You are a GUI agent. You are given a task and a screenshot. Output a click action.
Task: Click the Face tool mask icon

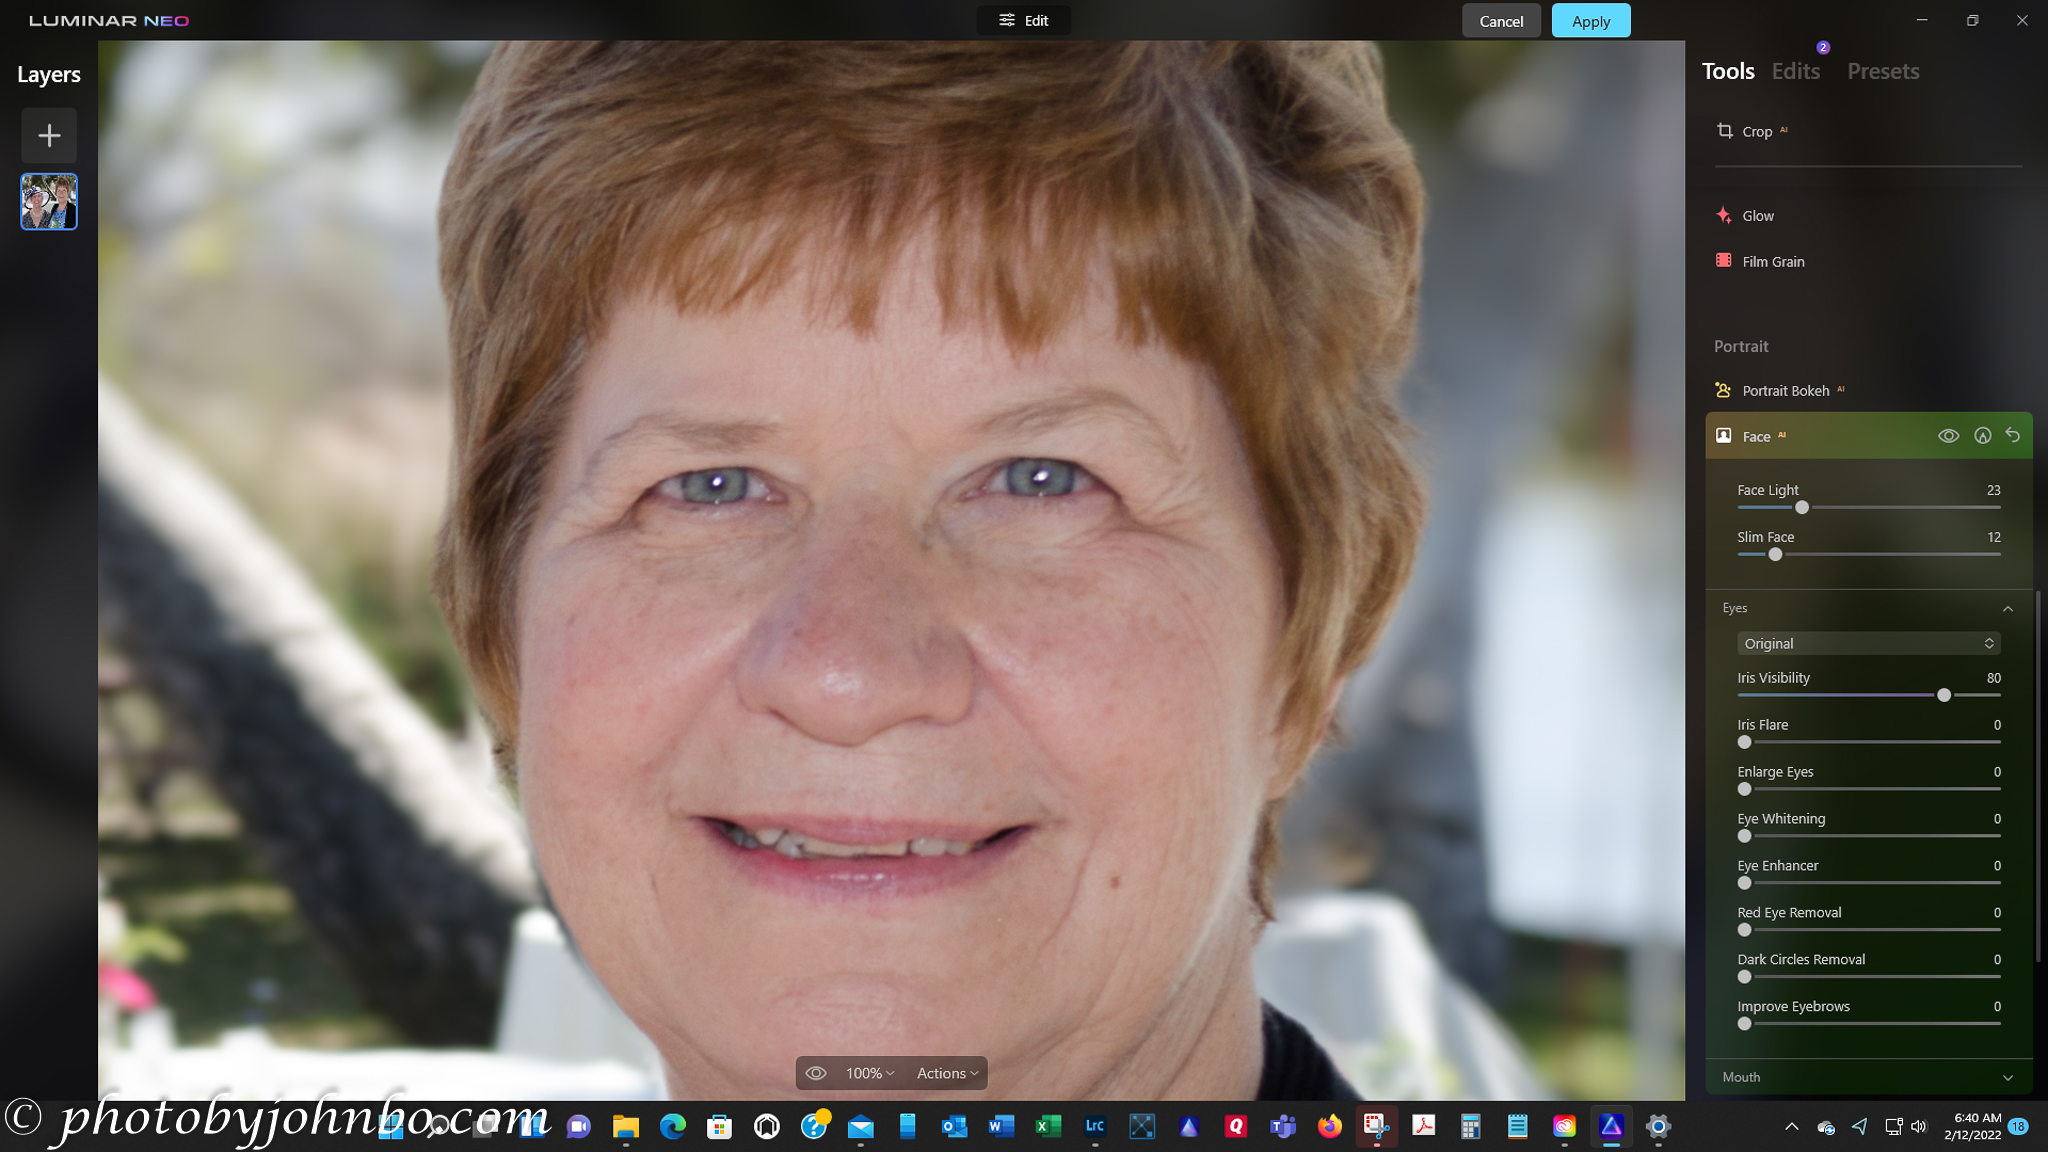pyautogui.click(x=1982, y=436)
